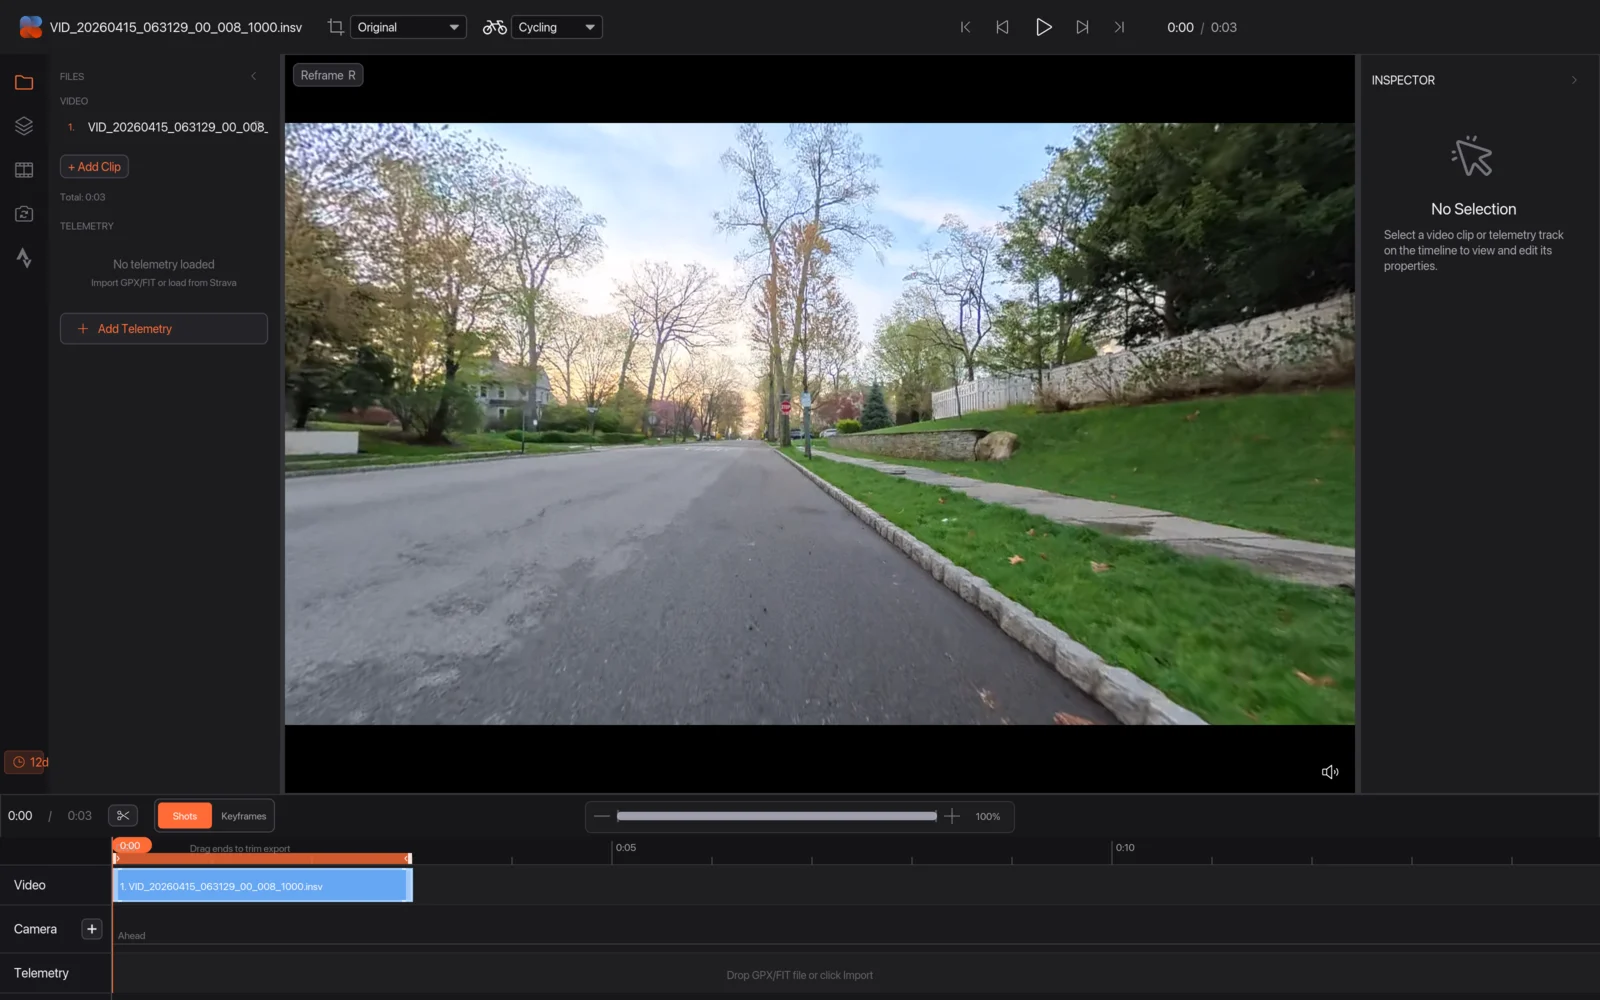Viewport: 1600px width, 1000px height.
Task: Toggle the Reframe R button
Action: [328, 75]
